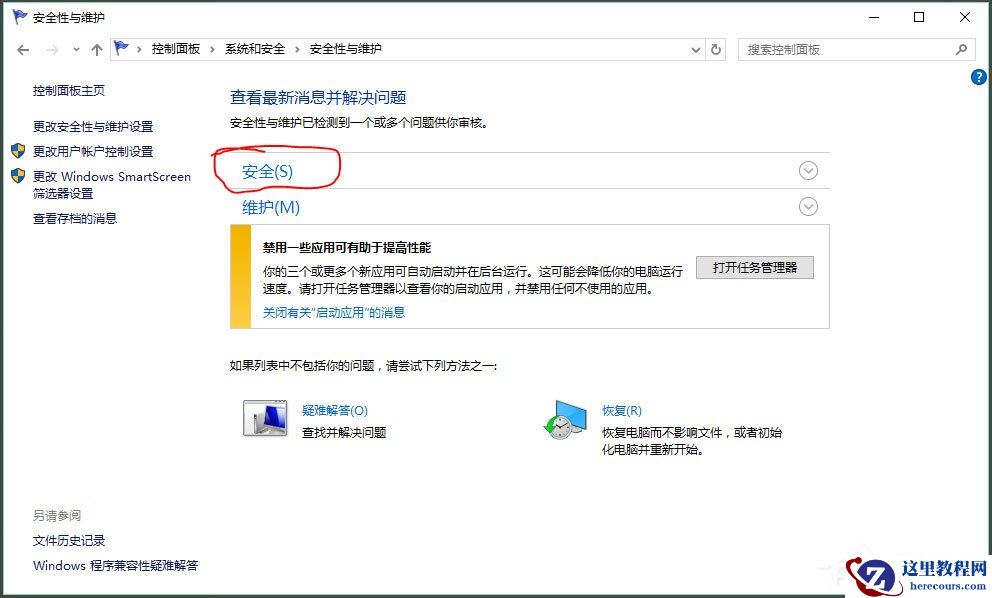This screenshot has width=992, height=598.
Task: Click the 搜索控制面板 search field
Action: pos(855,49)
